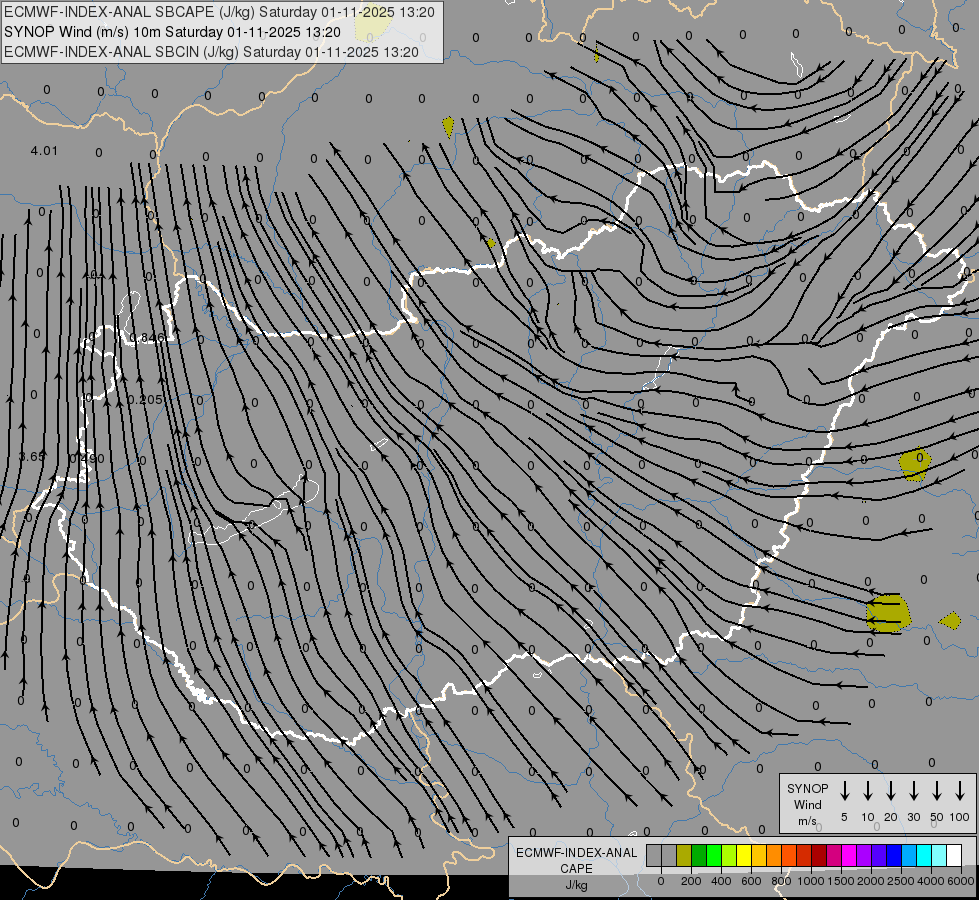Click the olive CAPE patch with dotted outline
Screen dimensions: 979x900
pyautogui.click(x=915, y=465)
